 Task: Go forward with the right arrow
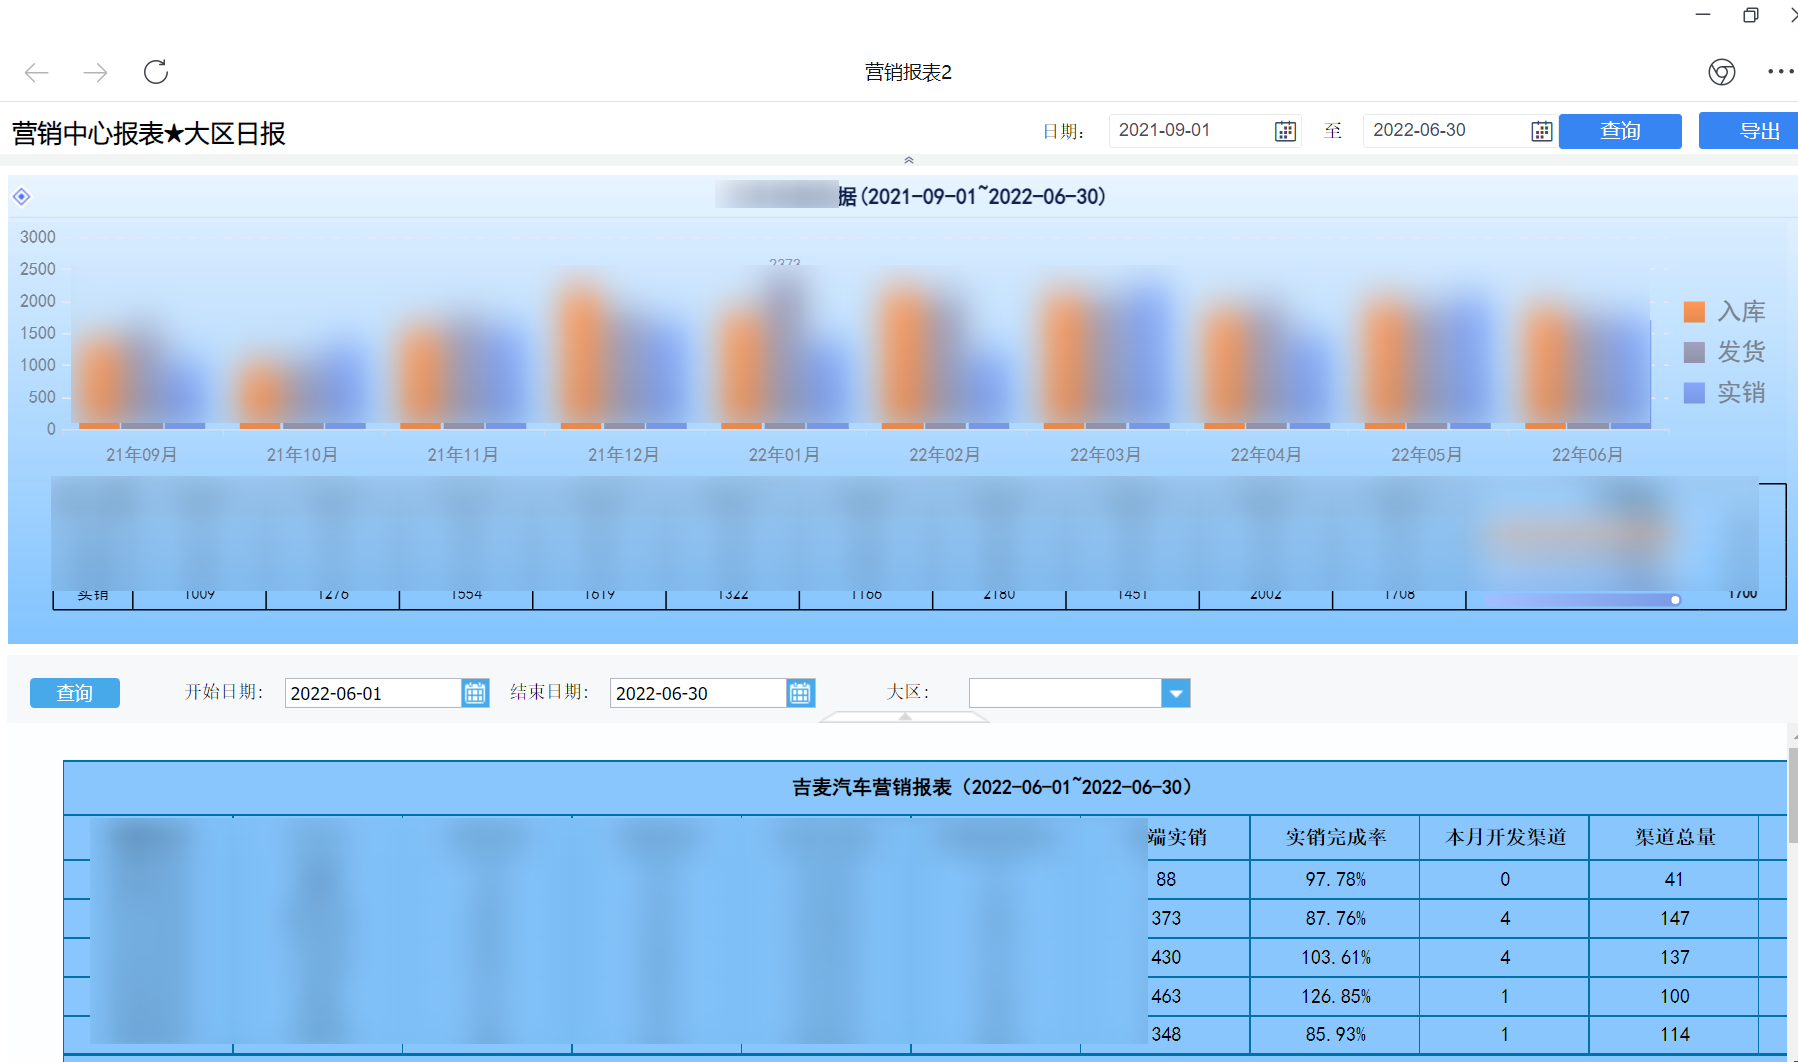[x=95, y=72]
